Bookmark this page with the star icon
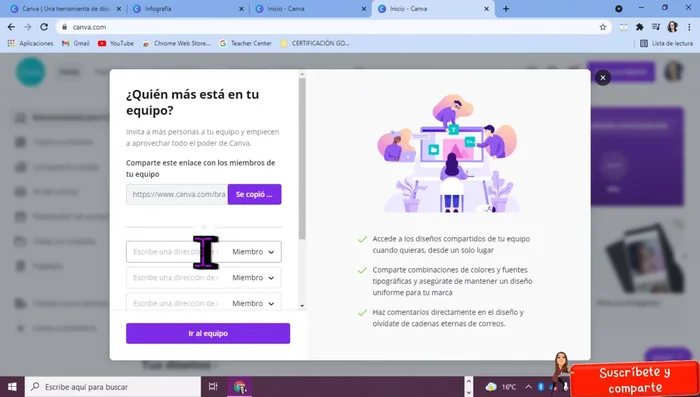 (603, 27)
